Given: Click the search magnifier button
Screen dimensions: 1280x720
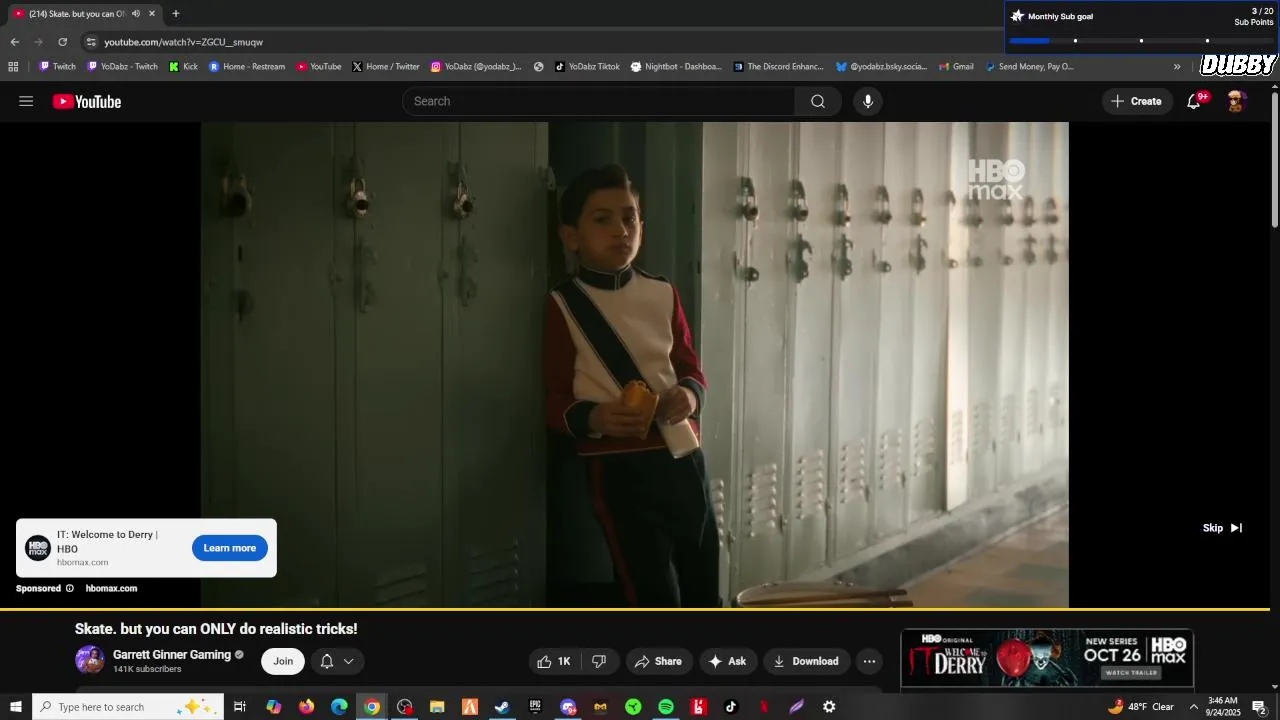Looking at the screenshot, I should [818, 101].
